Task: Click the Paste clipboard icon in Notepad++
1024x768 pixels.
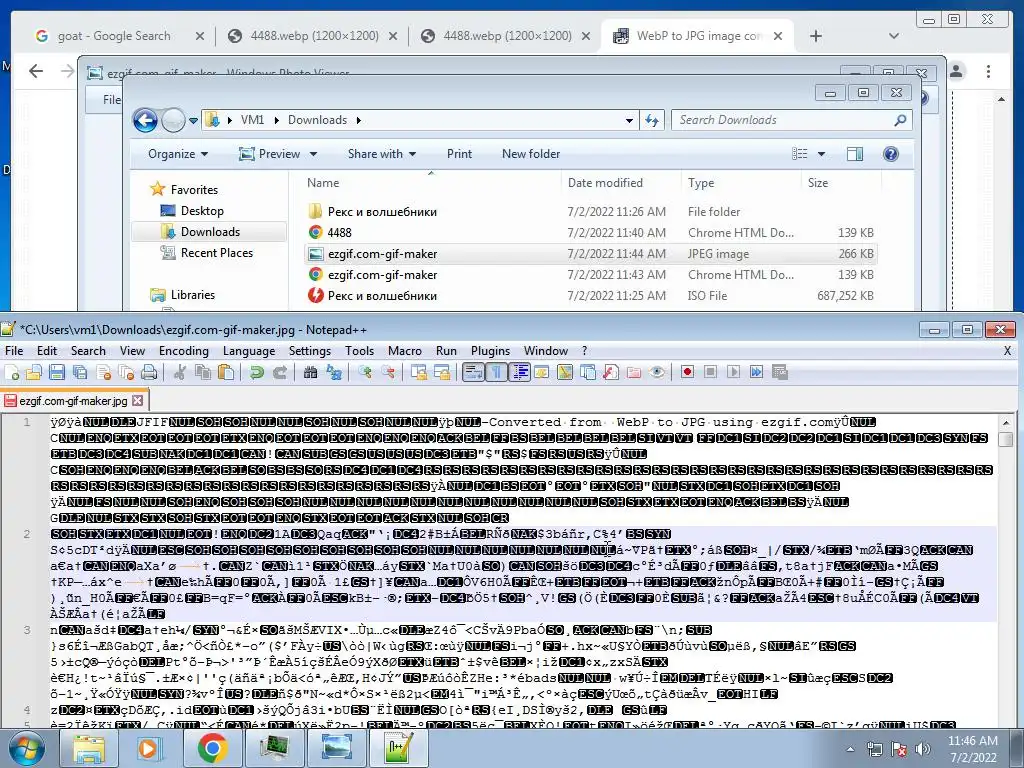Action: (226, 372)
